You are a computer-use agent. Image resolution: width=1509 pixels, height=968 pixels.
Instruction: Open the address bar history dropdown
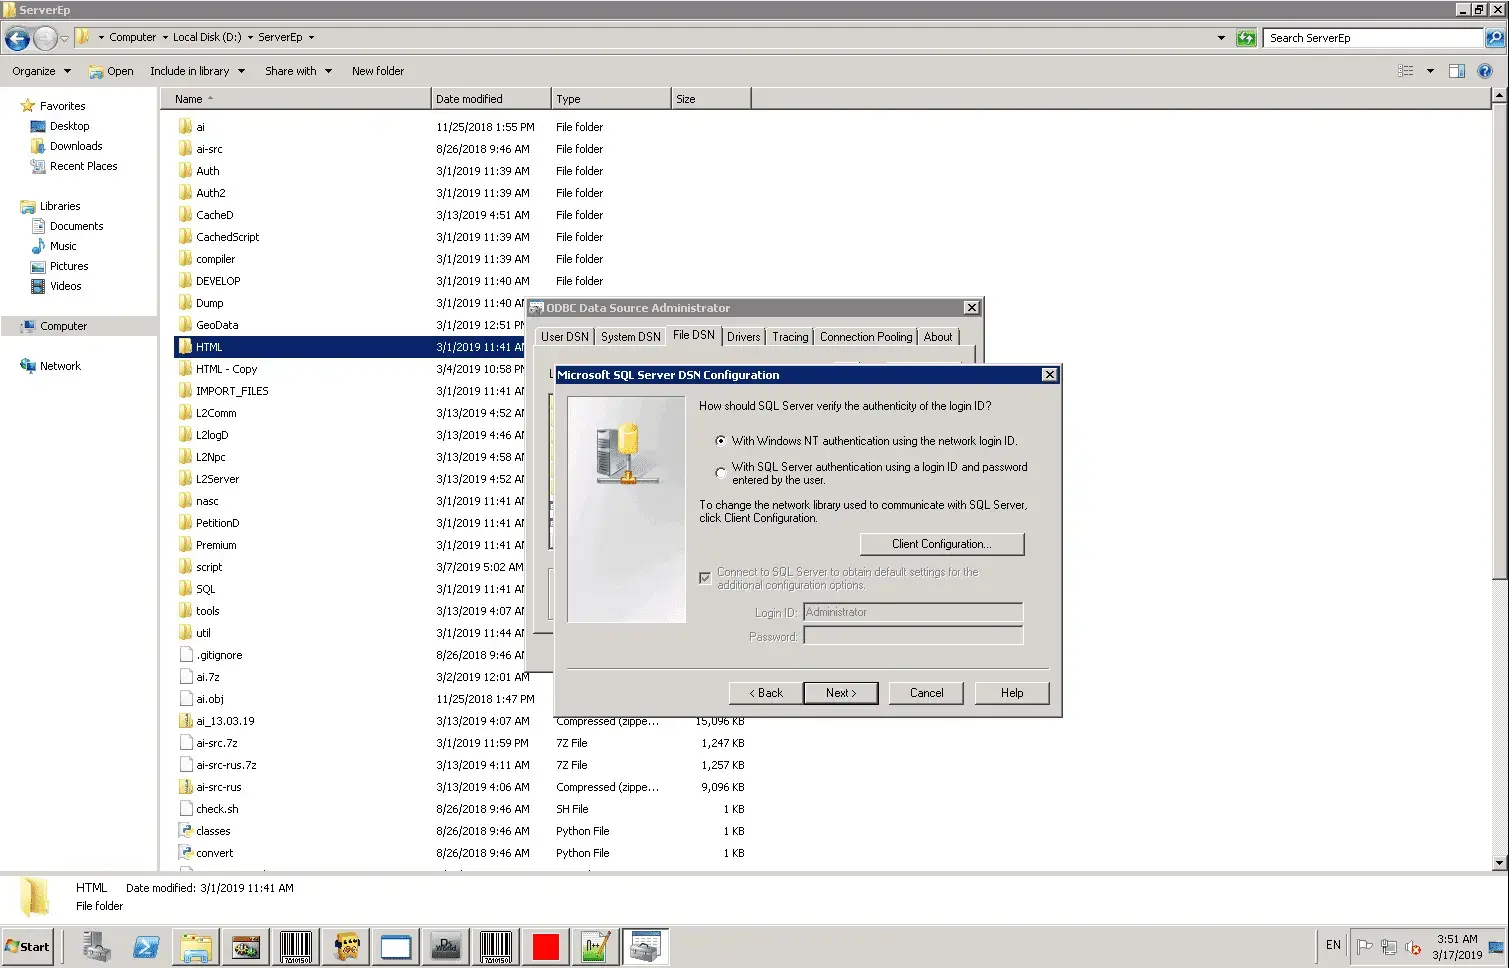pos(1221,38)
